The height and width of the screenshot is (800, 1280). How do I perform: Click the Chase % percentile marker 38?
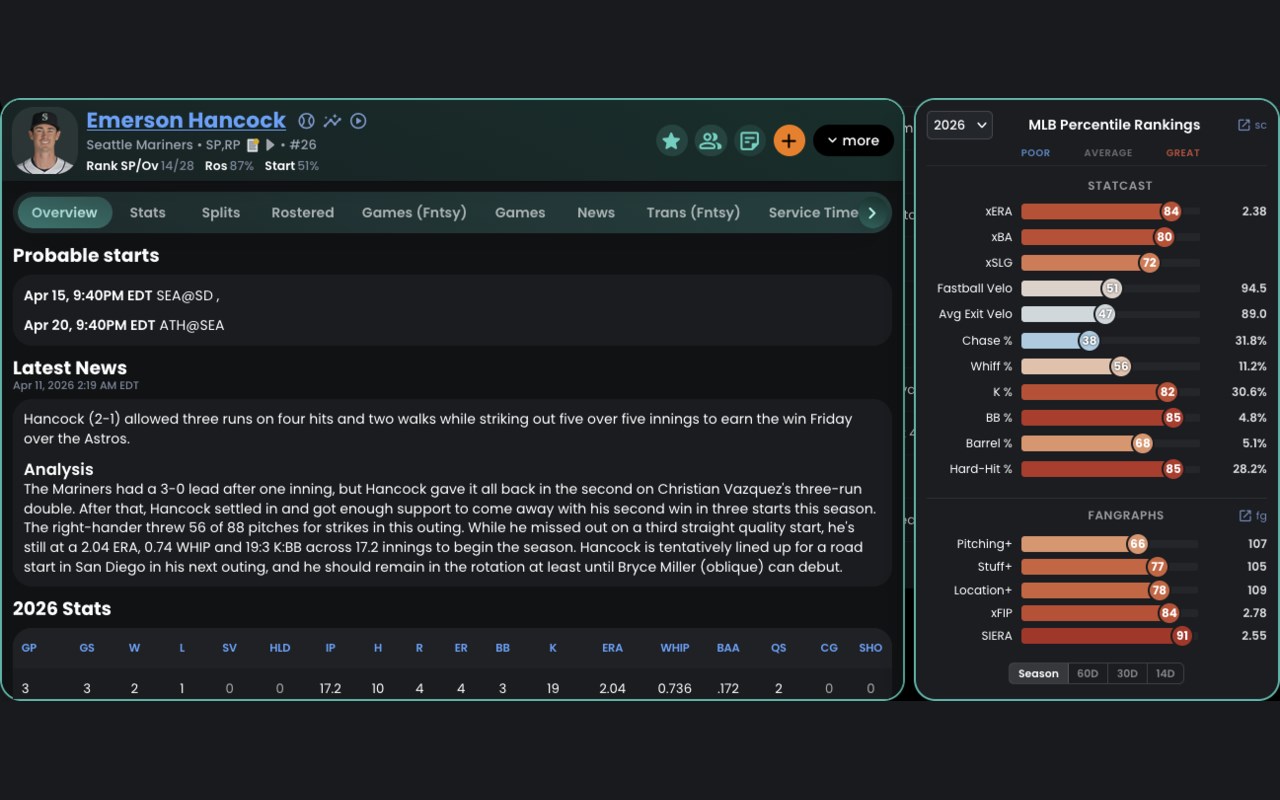click(x=1089, y=340)
